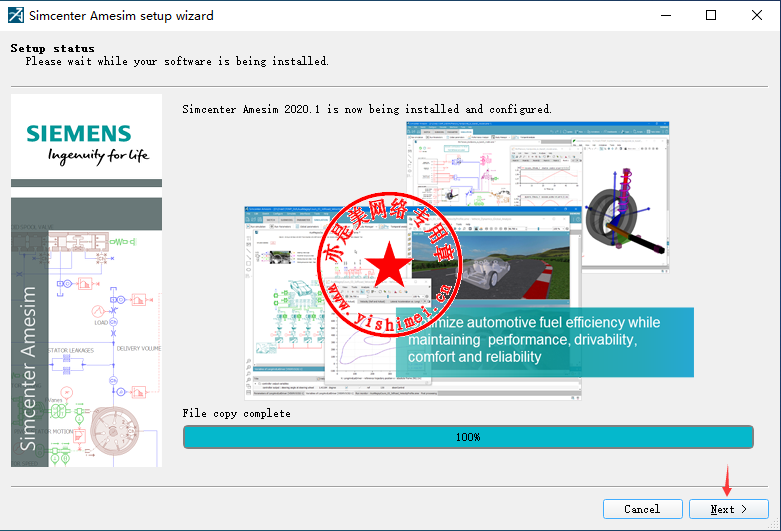
Task: Click 'Simcenter Amesim 2020.1 is now being installed' text
Action: pyautogui.click(x=367, y=109)
